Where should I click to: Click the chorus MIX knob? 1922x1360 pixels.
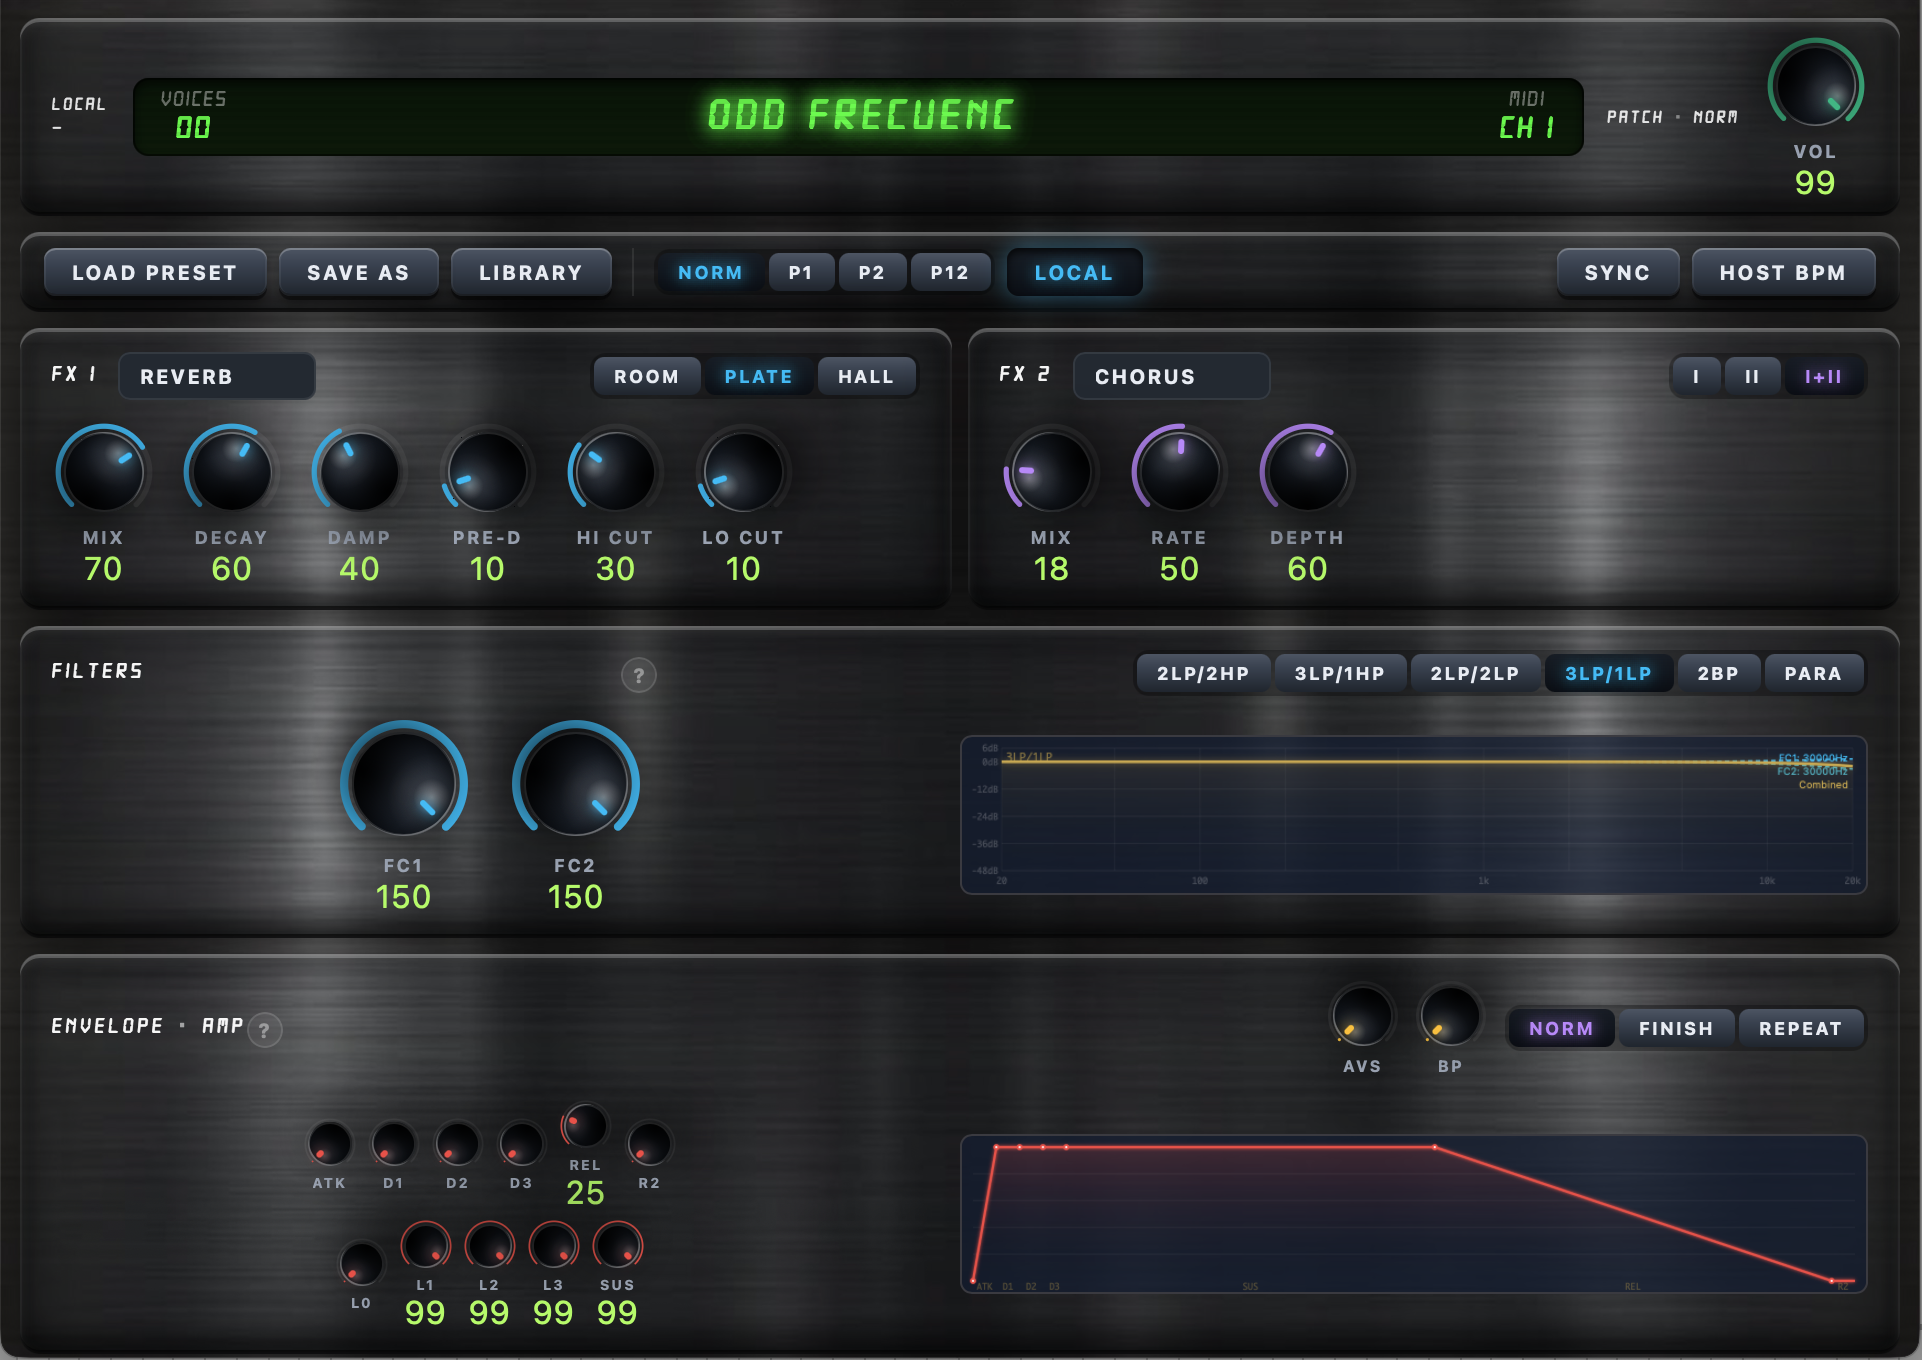coord(1051,472)
